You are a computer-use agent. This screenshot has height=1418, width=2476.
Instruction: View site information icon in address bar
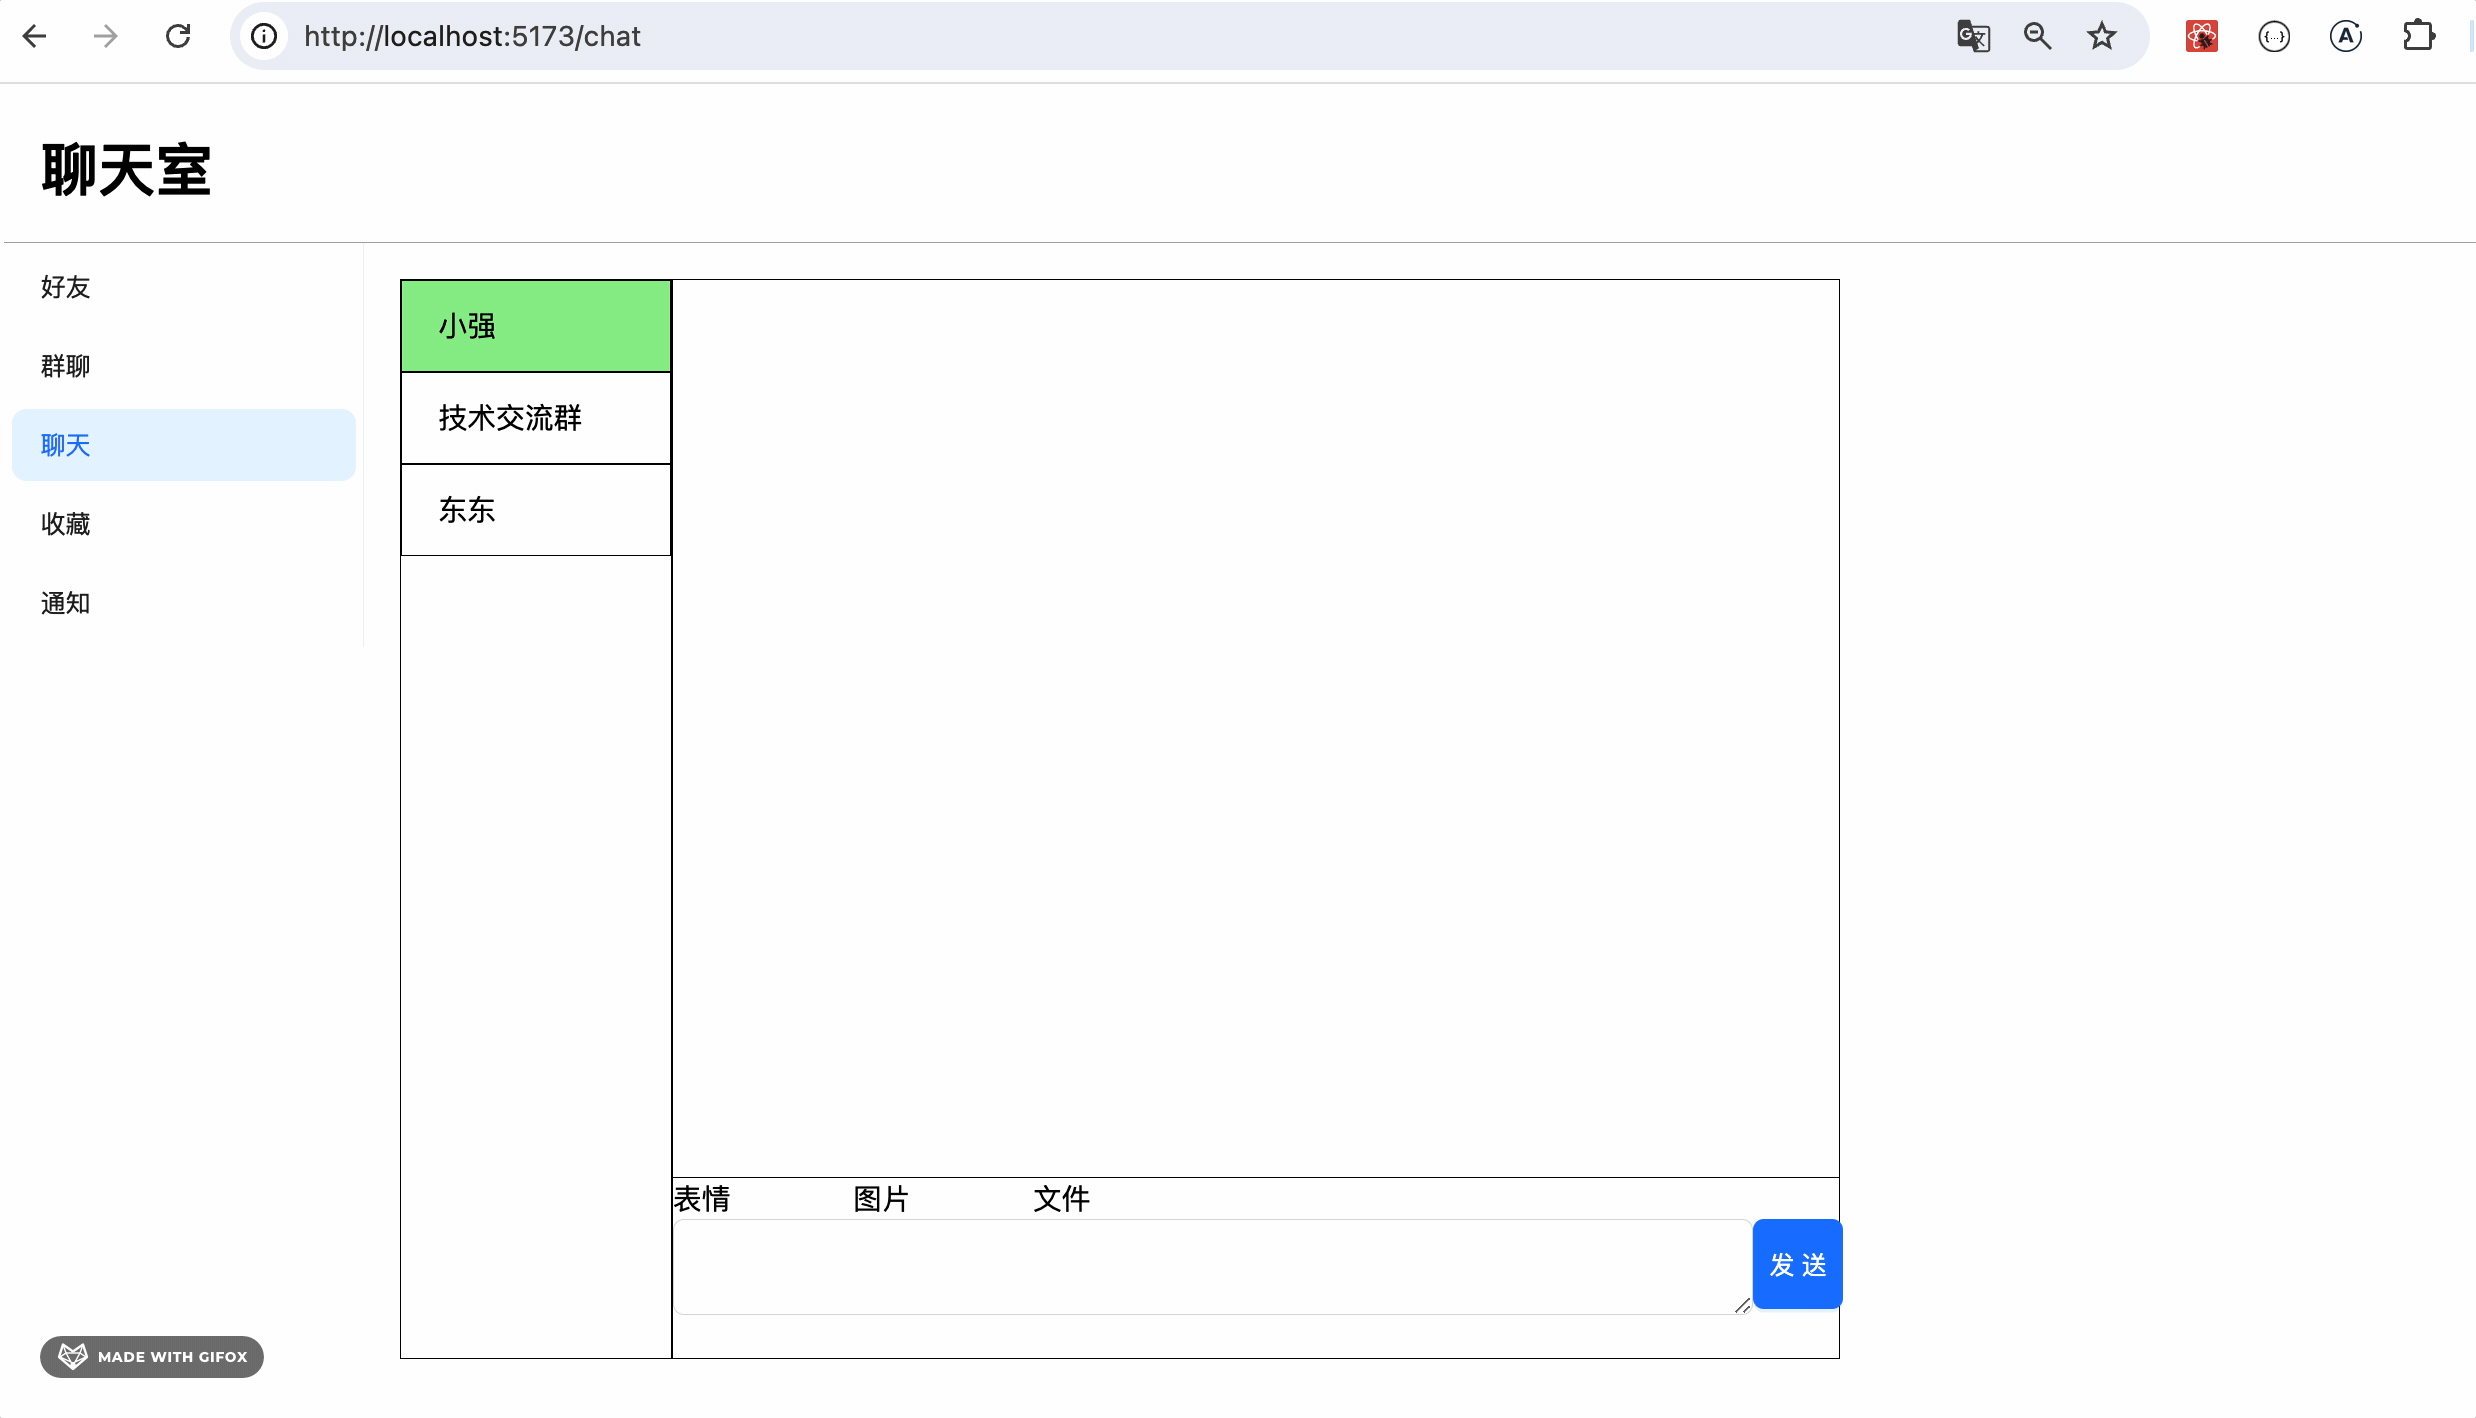pos(264,37)
